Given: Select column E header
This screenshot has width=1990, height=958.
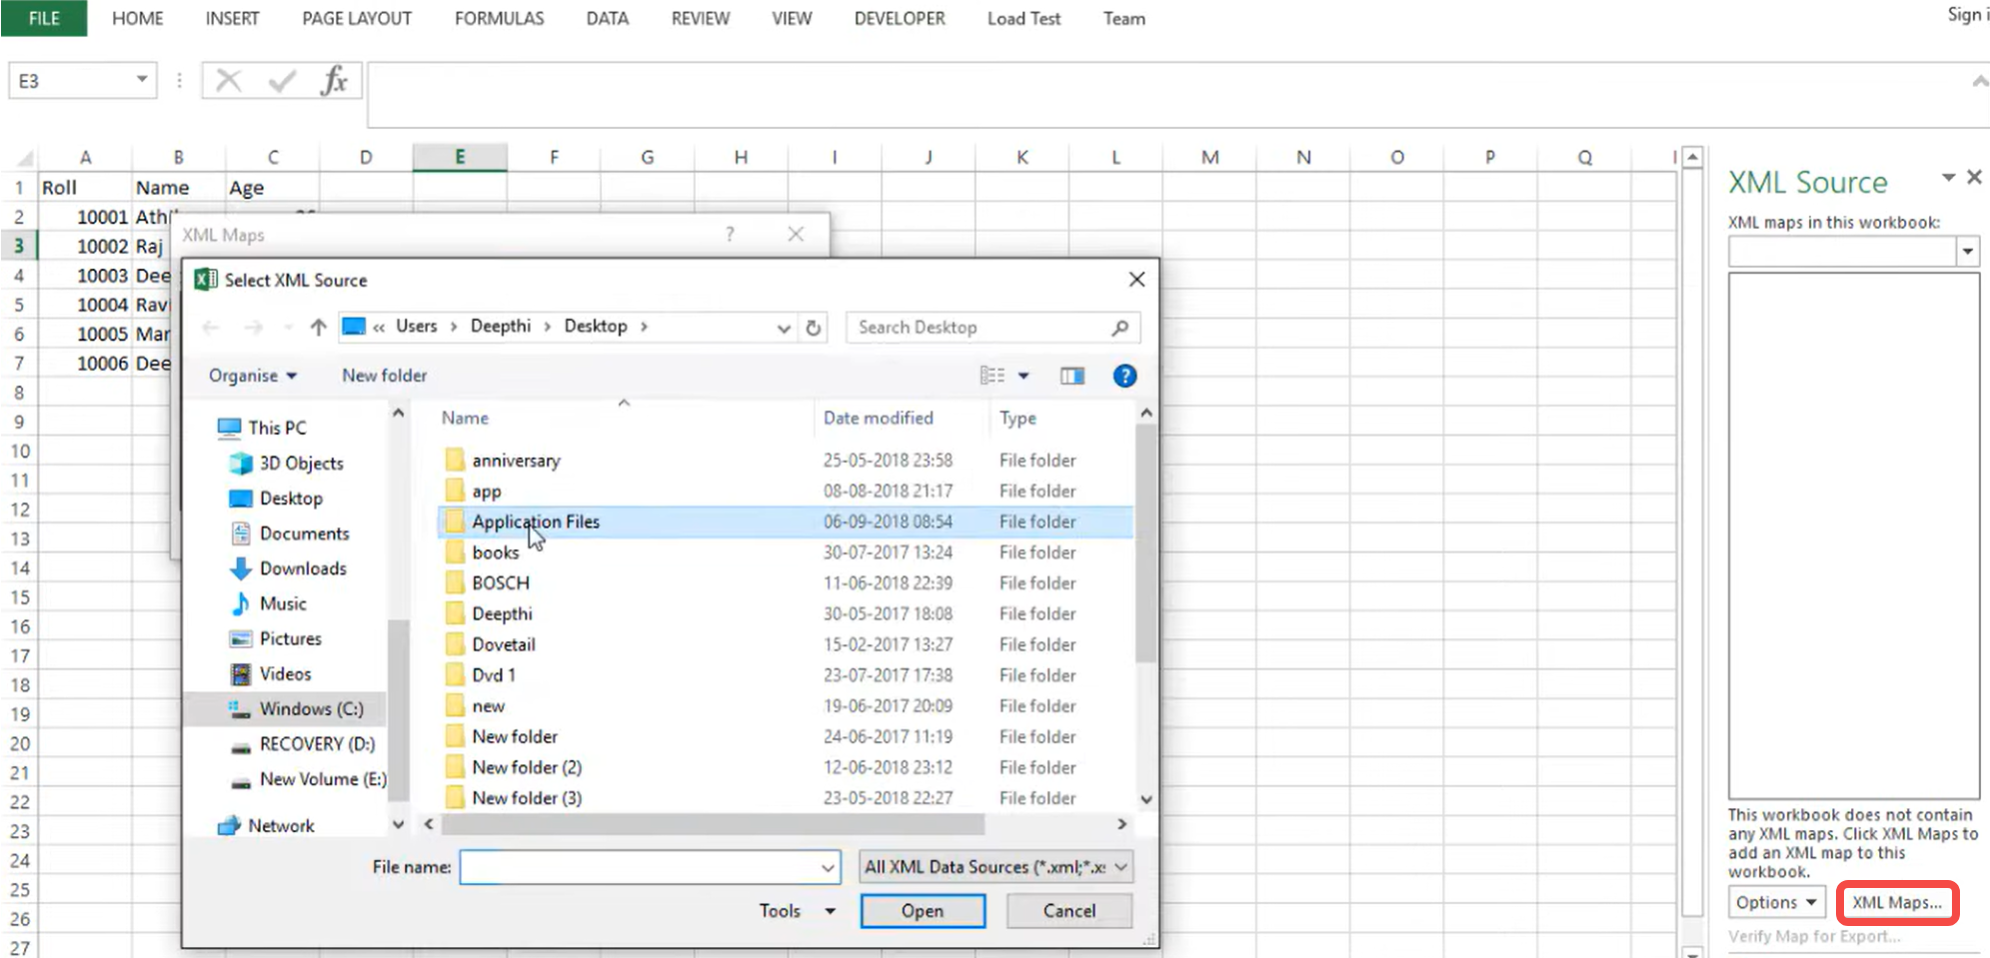Looking at the screenshot, I should pyautogui.click(x=459, y=157).
